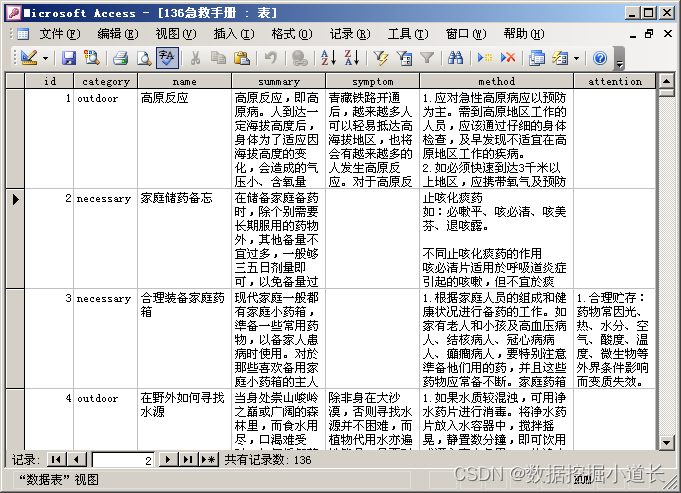The image size is (681, 493).
Task: Click the Paste clipboard icon
Action: pos(241,58)
